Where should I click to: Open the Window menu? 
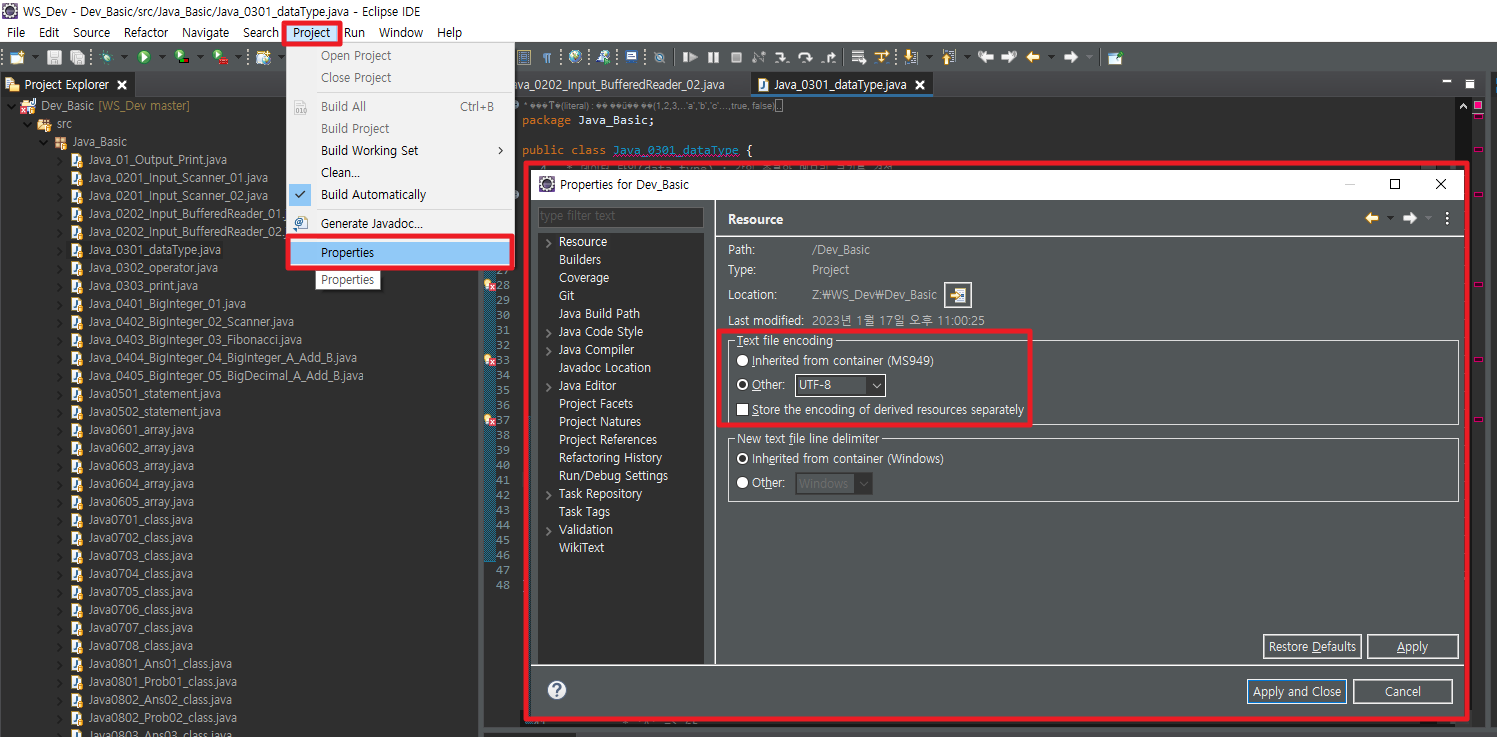click(x=401, y=32)
